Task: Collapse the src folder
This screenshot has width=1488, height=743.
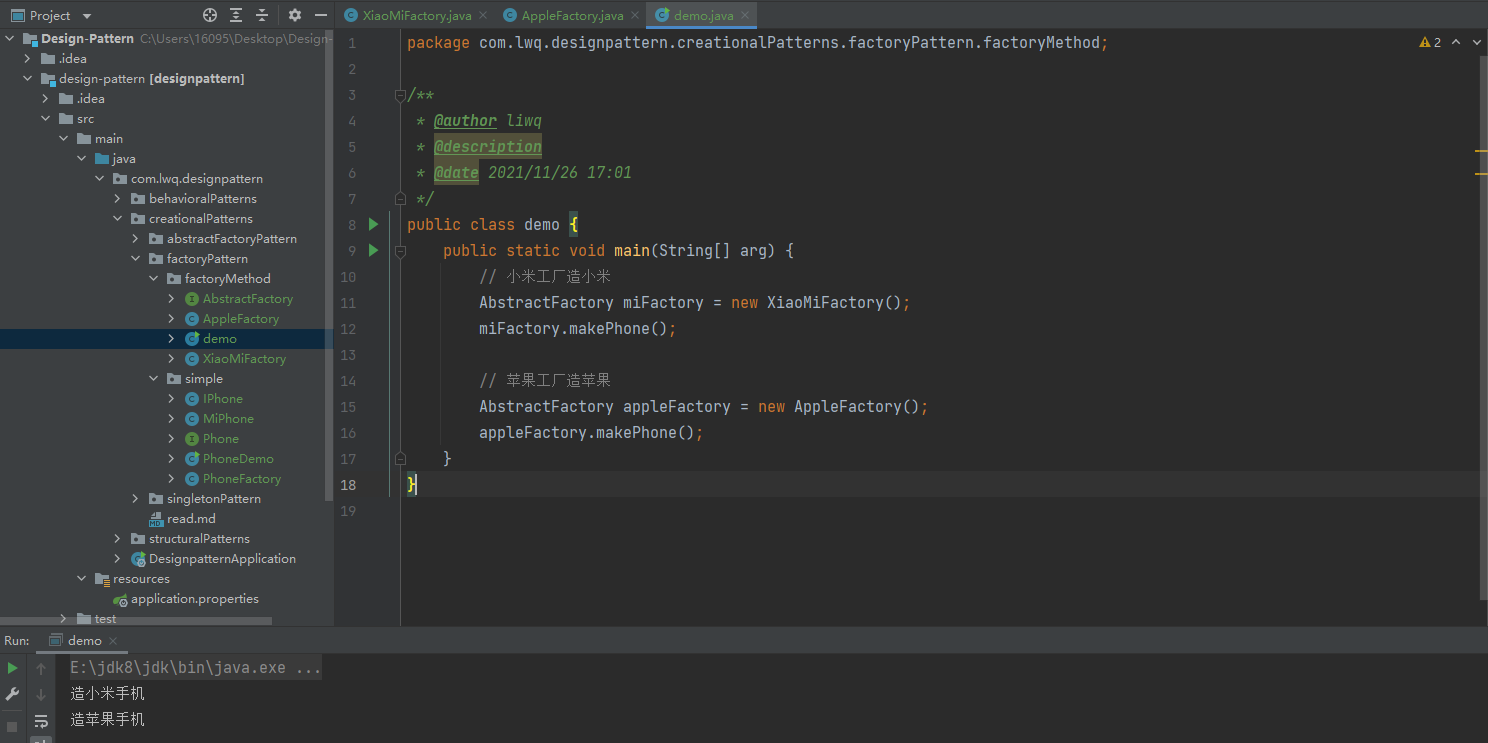Action: point(46,119)
